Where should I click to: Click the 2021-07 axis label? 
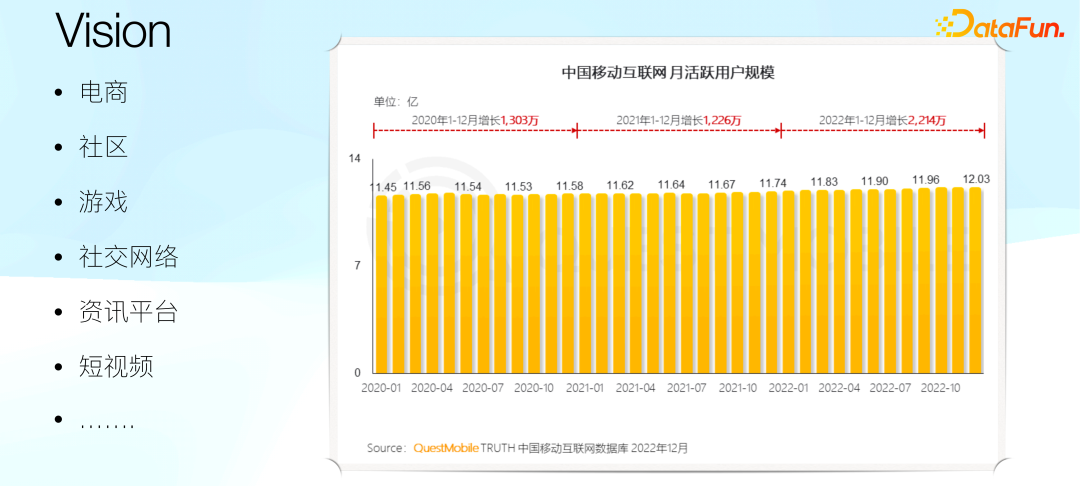point(687,388)
